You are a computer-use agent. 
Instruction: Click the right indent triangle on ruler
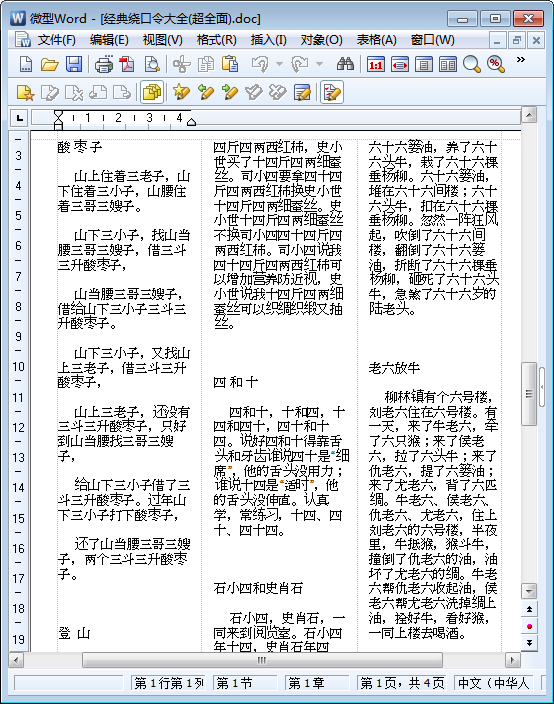coord(191,122)
